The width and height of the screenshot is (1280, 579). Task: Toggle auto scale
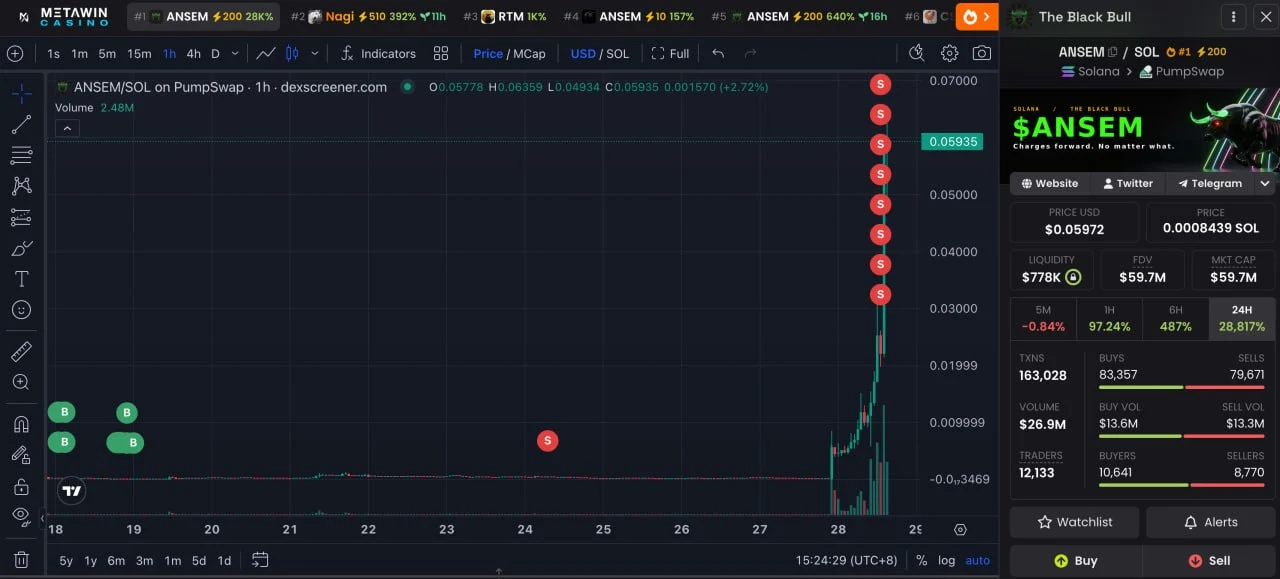click(x=978, y=560)
